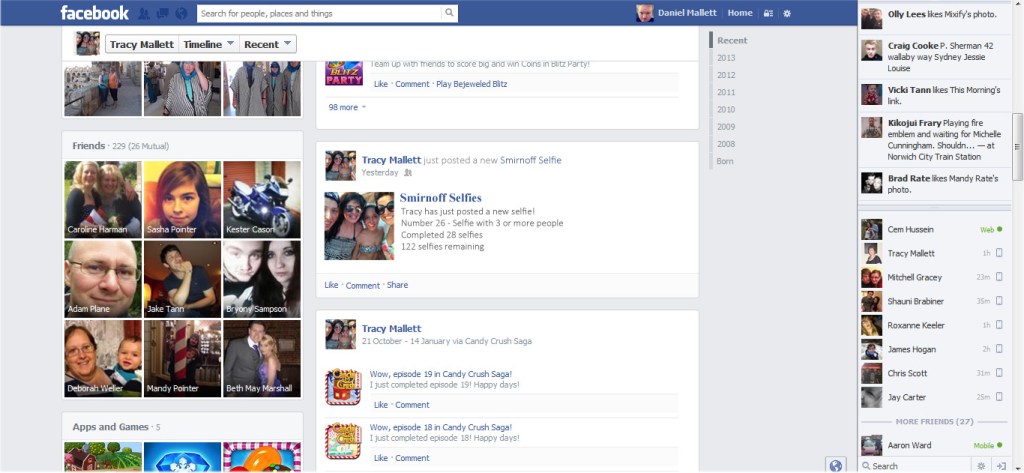Expand the Recent dropdown

pyautogui.click(x=268, y=44)
